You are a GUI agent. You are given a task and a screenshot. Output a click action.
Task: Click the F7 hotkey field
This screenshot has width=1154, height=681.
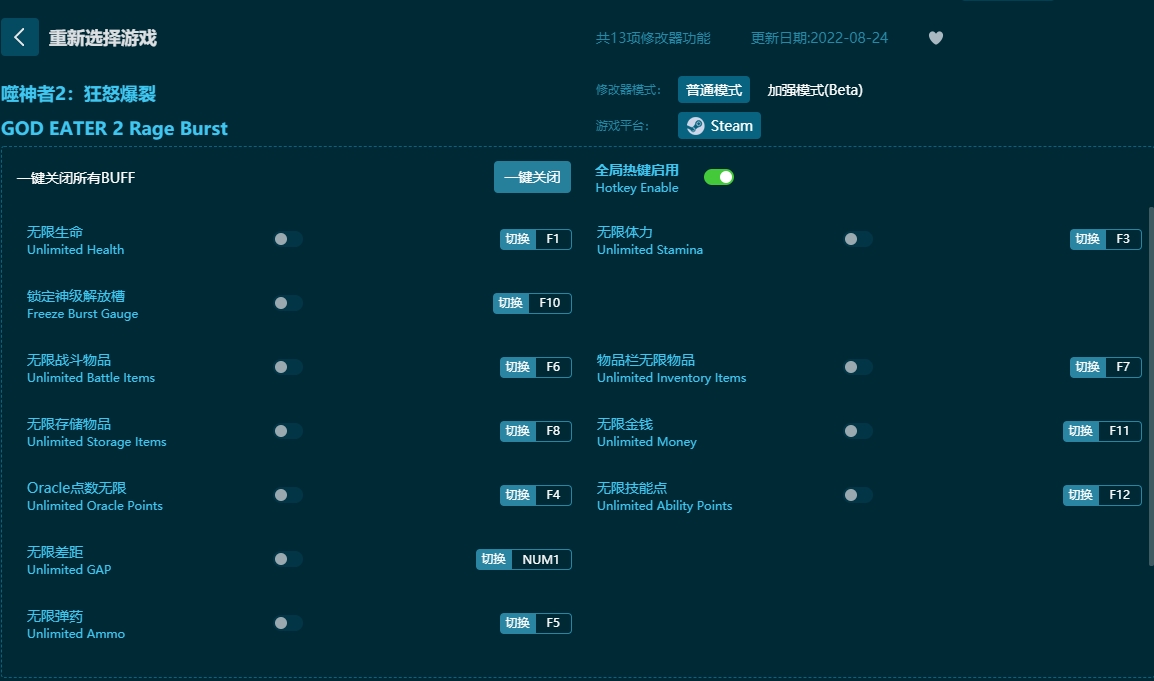coord(1123,367)
